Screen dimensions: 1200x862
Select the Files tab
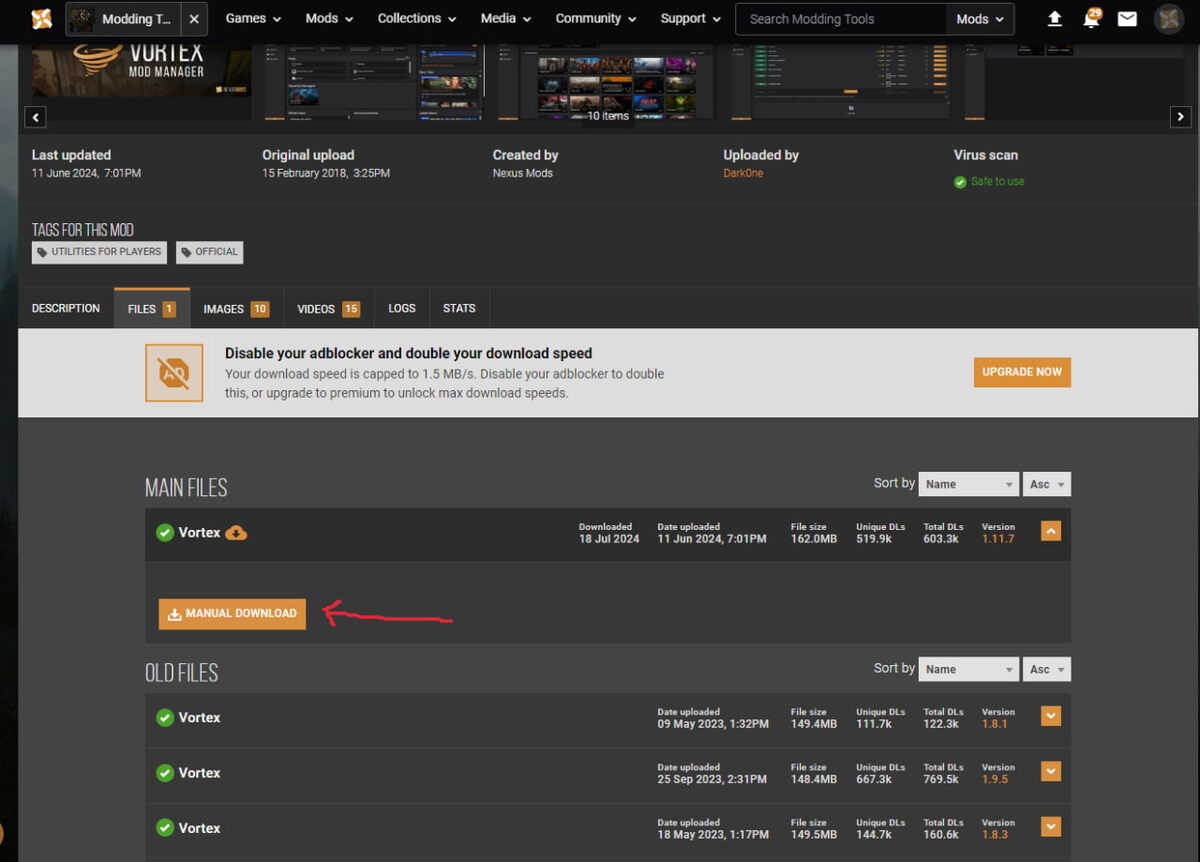tap(152, 309)
